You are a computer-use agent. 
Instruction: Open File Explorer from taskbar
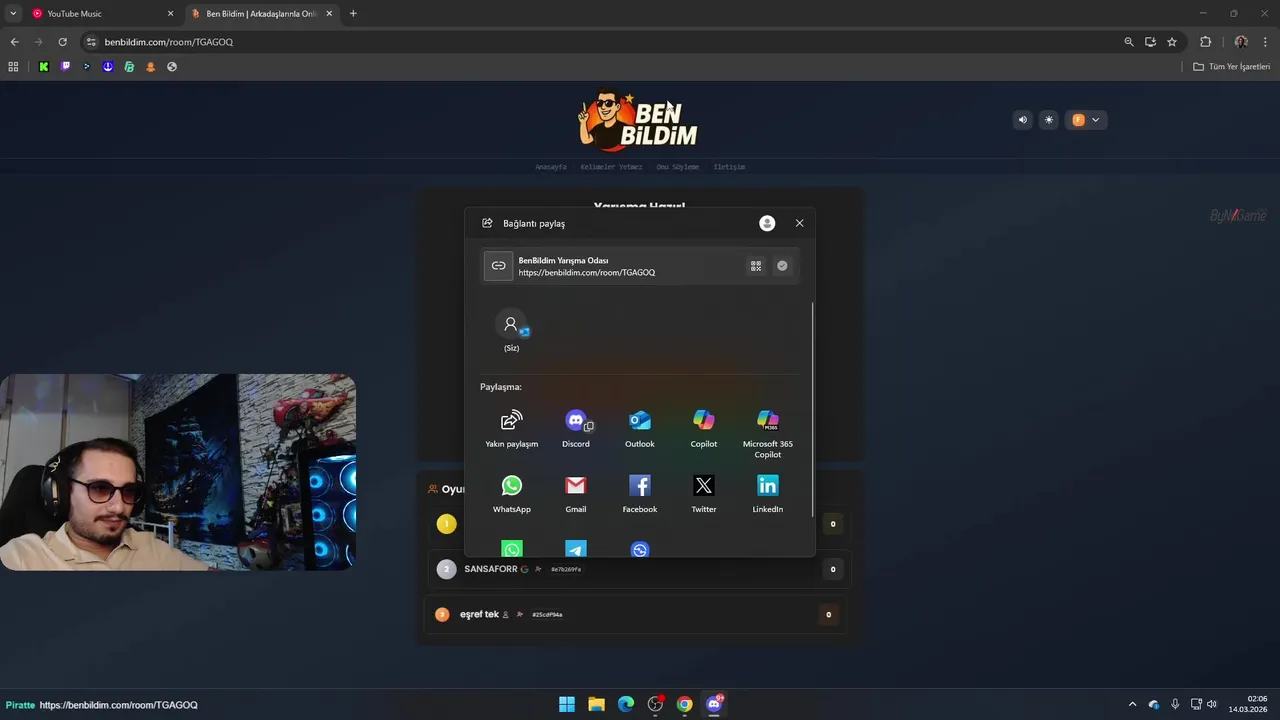[596, 704]
